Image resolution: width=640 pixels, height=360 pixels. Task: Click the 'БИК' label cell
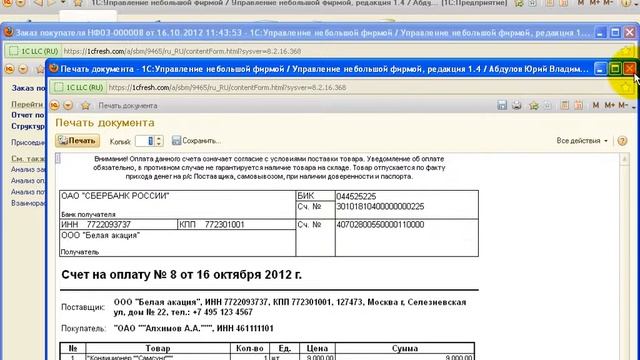click(316, 196)
